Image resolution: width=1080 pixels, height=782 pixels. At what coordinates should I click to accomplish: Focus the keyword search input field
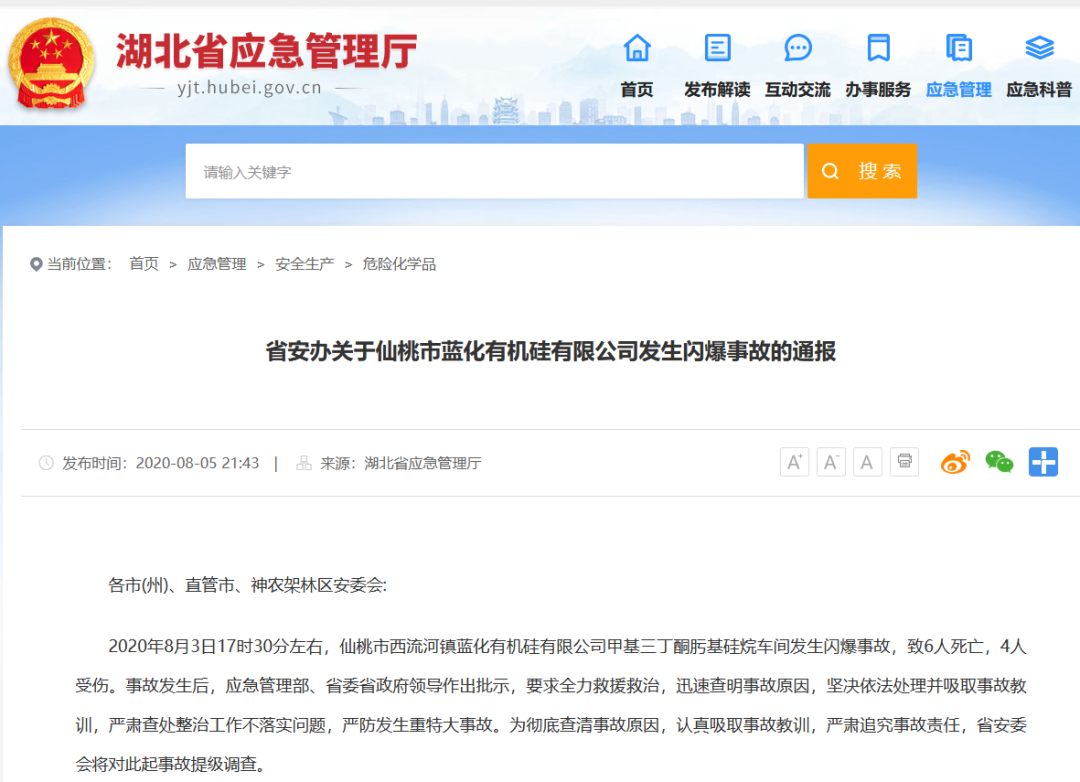coord(494,172)
